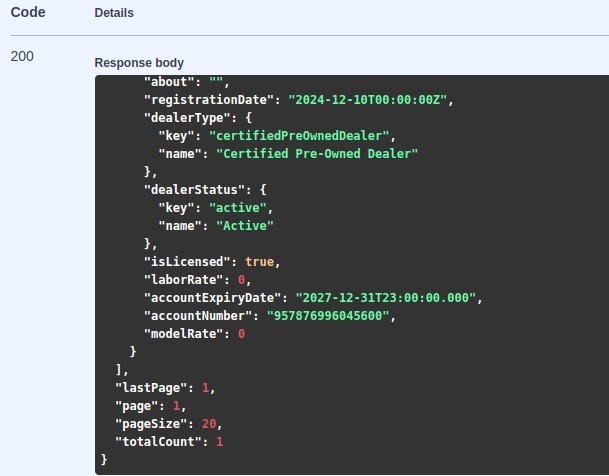
Task: Click the "modelRate" key
Action: point(183,334)
